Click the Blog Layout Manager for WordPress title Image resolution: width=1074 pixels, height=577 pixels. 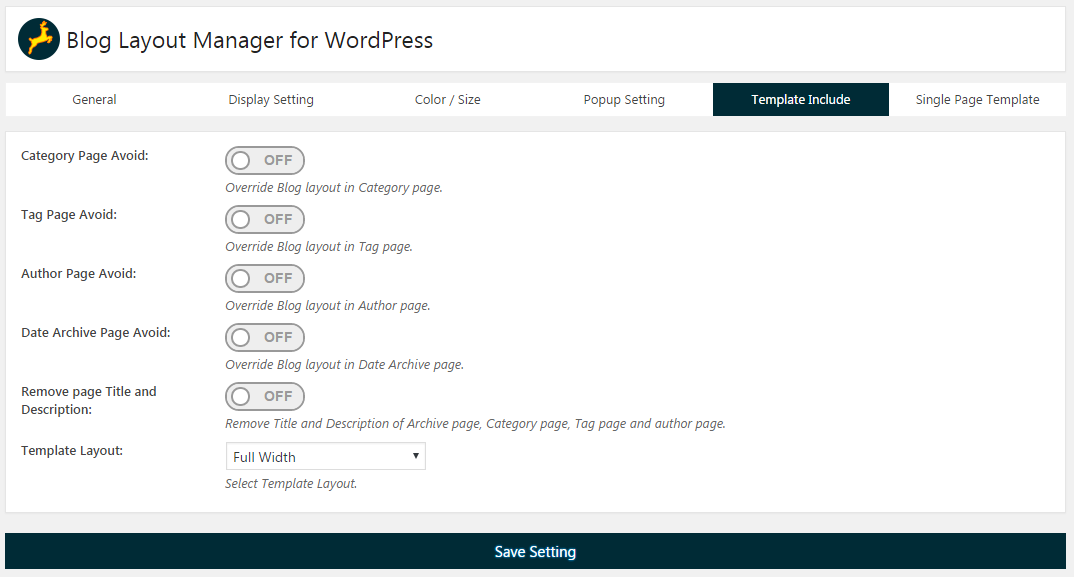[x=249, y=40]
